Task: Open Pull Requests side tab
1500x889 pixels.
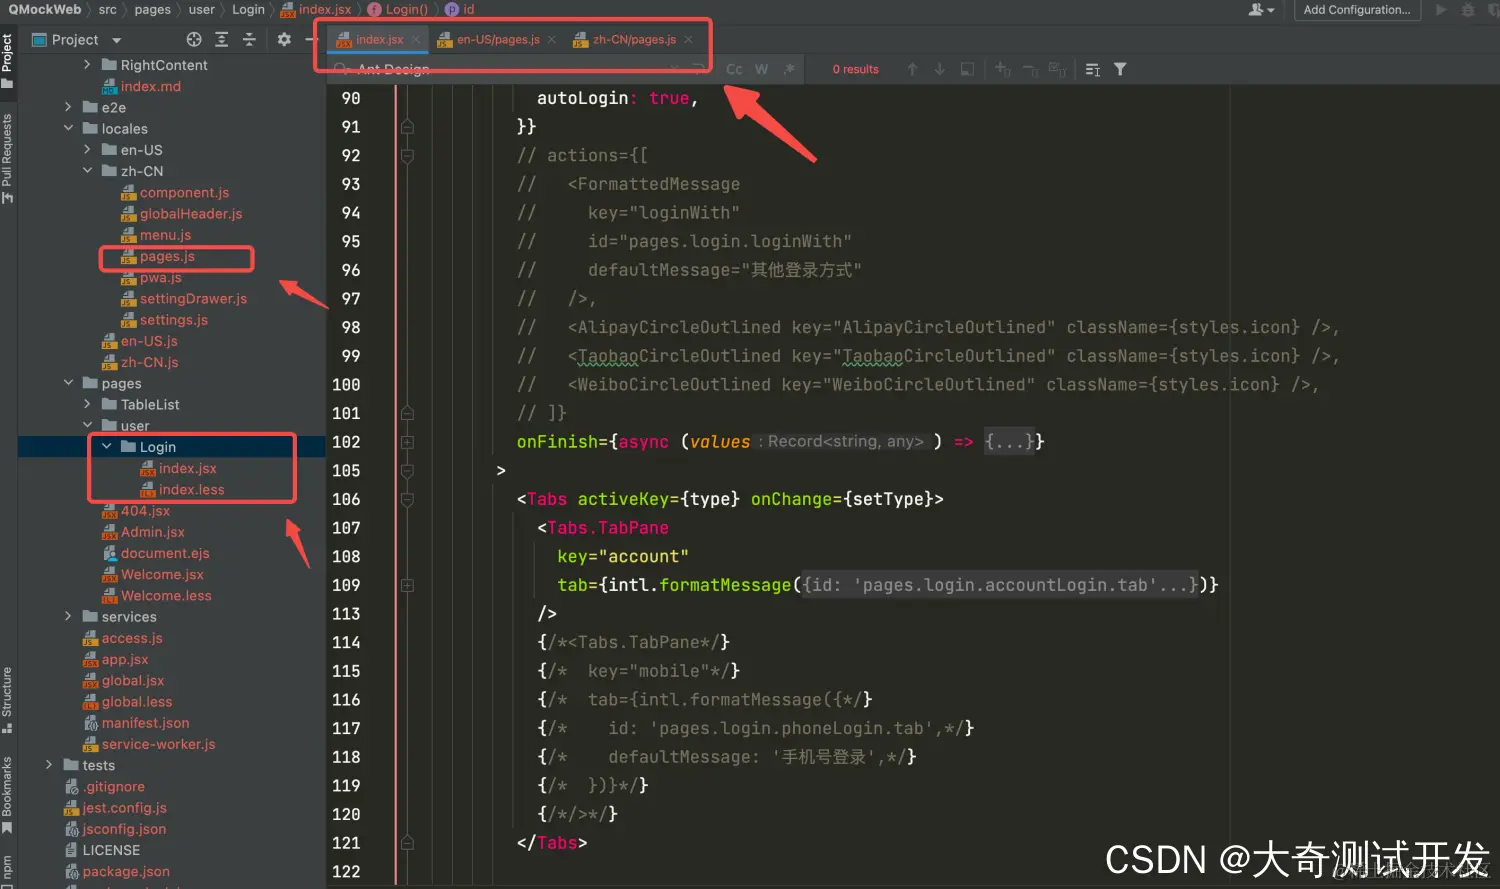Action: coord(7,158)
